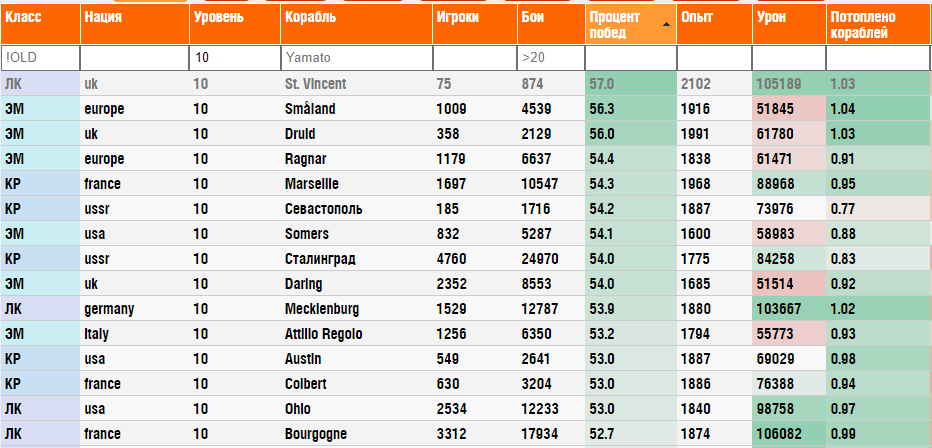Sort by Игроки column header
Viewport: 932px width, 448px height.
click(x=474, y=24)
